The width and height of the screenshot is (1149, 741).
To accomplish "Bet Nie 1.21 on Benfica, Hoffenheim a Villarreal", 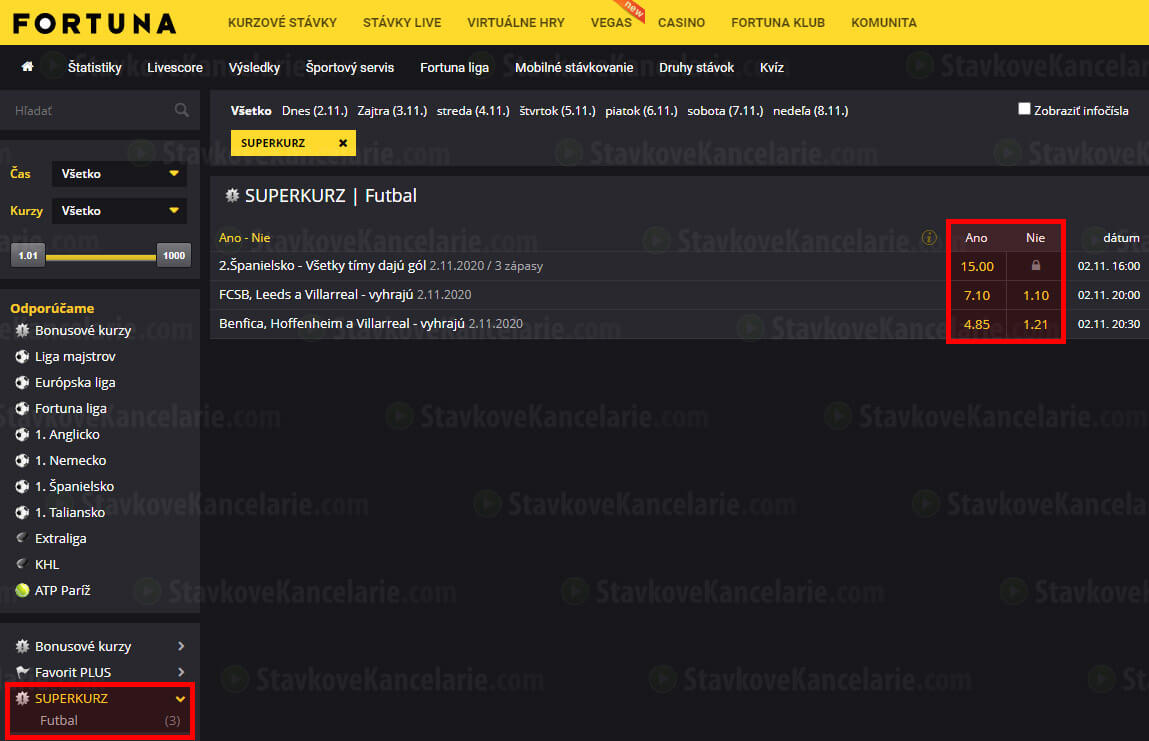I will pos(1035,324).
